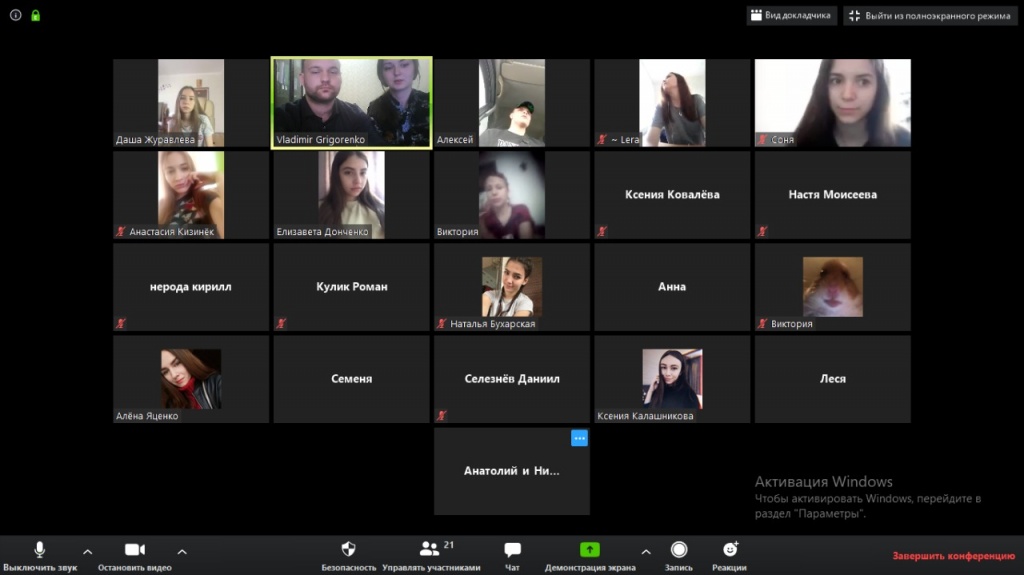This screenshot has height=575, width=1024.
Task: Open blue more options button on Анатолий tile
Action: click(579, 438)
